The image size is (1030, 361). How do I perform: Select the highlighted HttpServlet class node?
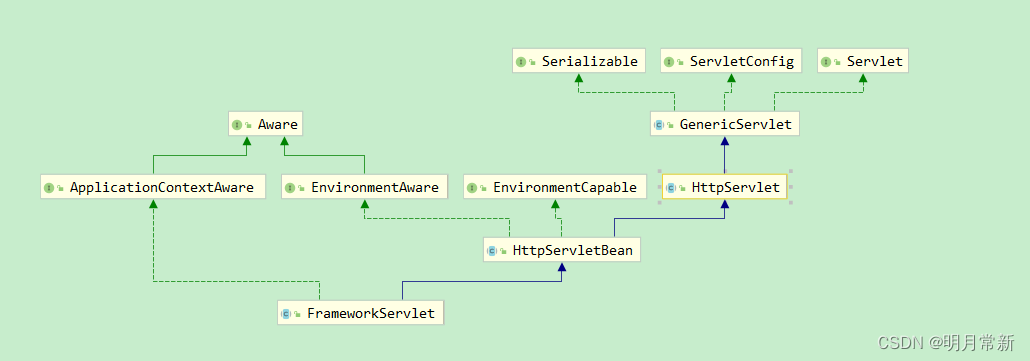click(x=725, y=187)
